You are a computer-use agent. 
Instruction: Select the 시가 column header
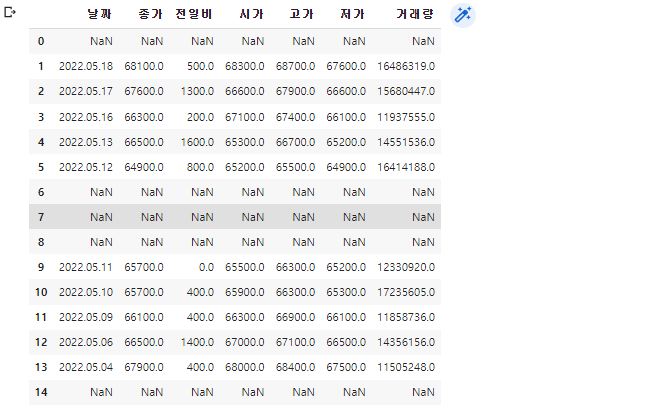(251, 14)
